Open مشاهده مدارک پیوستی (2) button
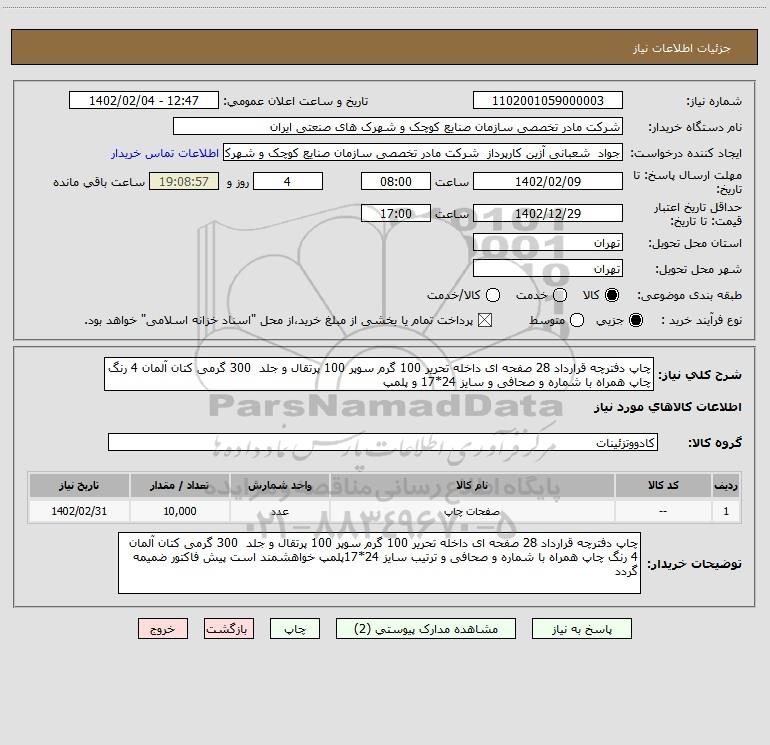The width and height of the screenshot is (770, 745). (426, 629)
